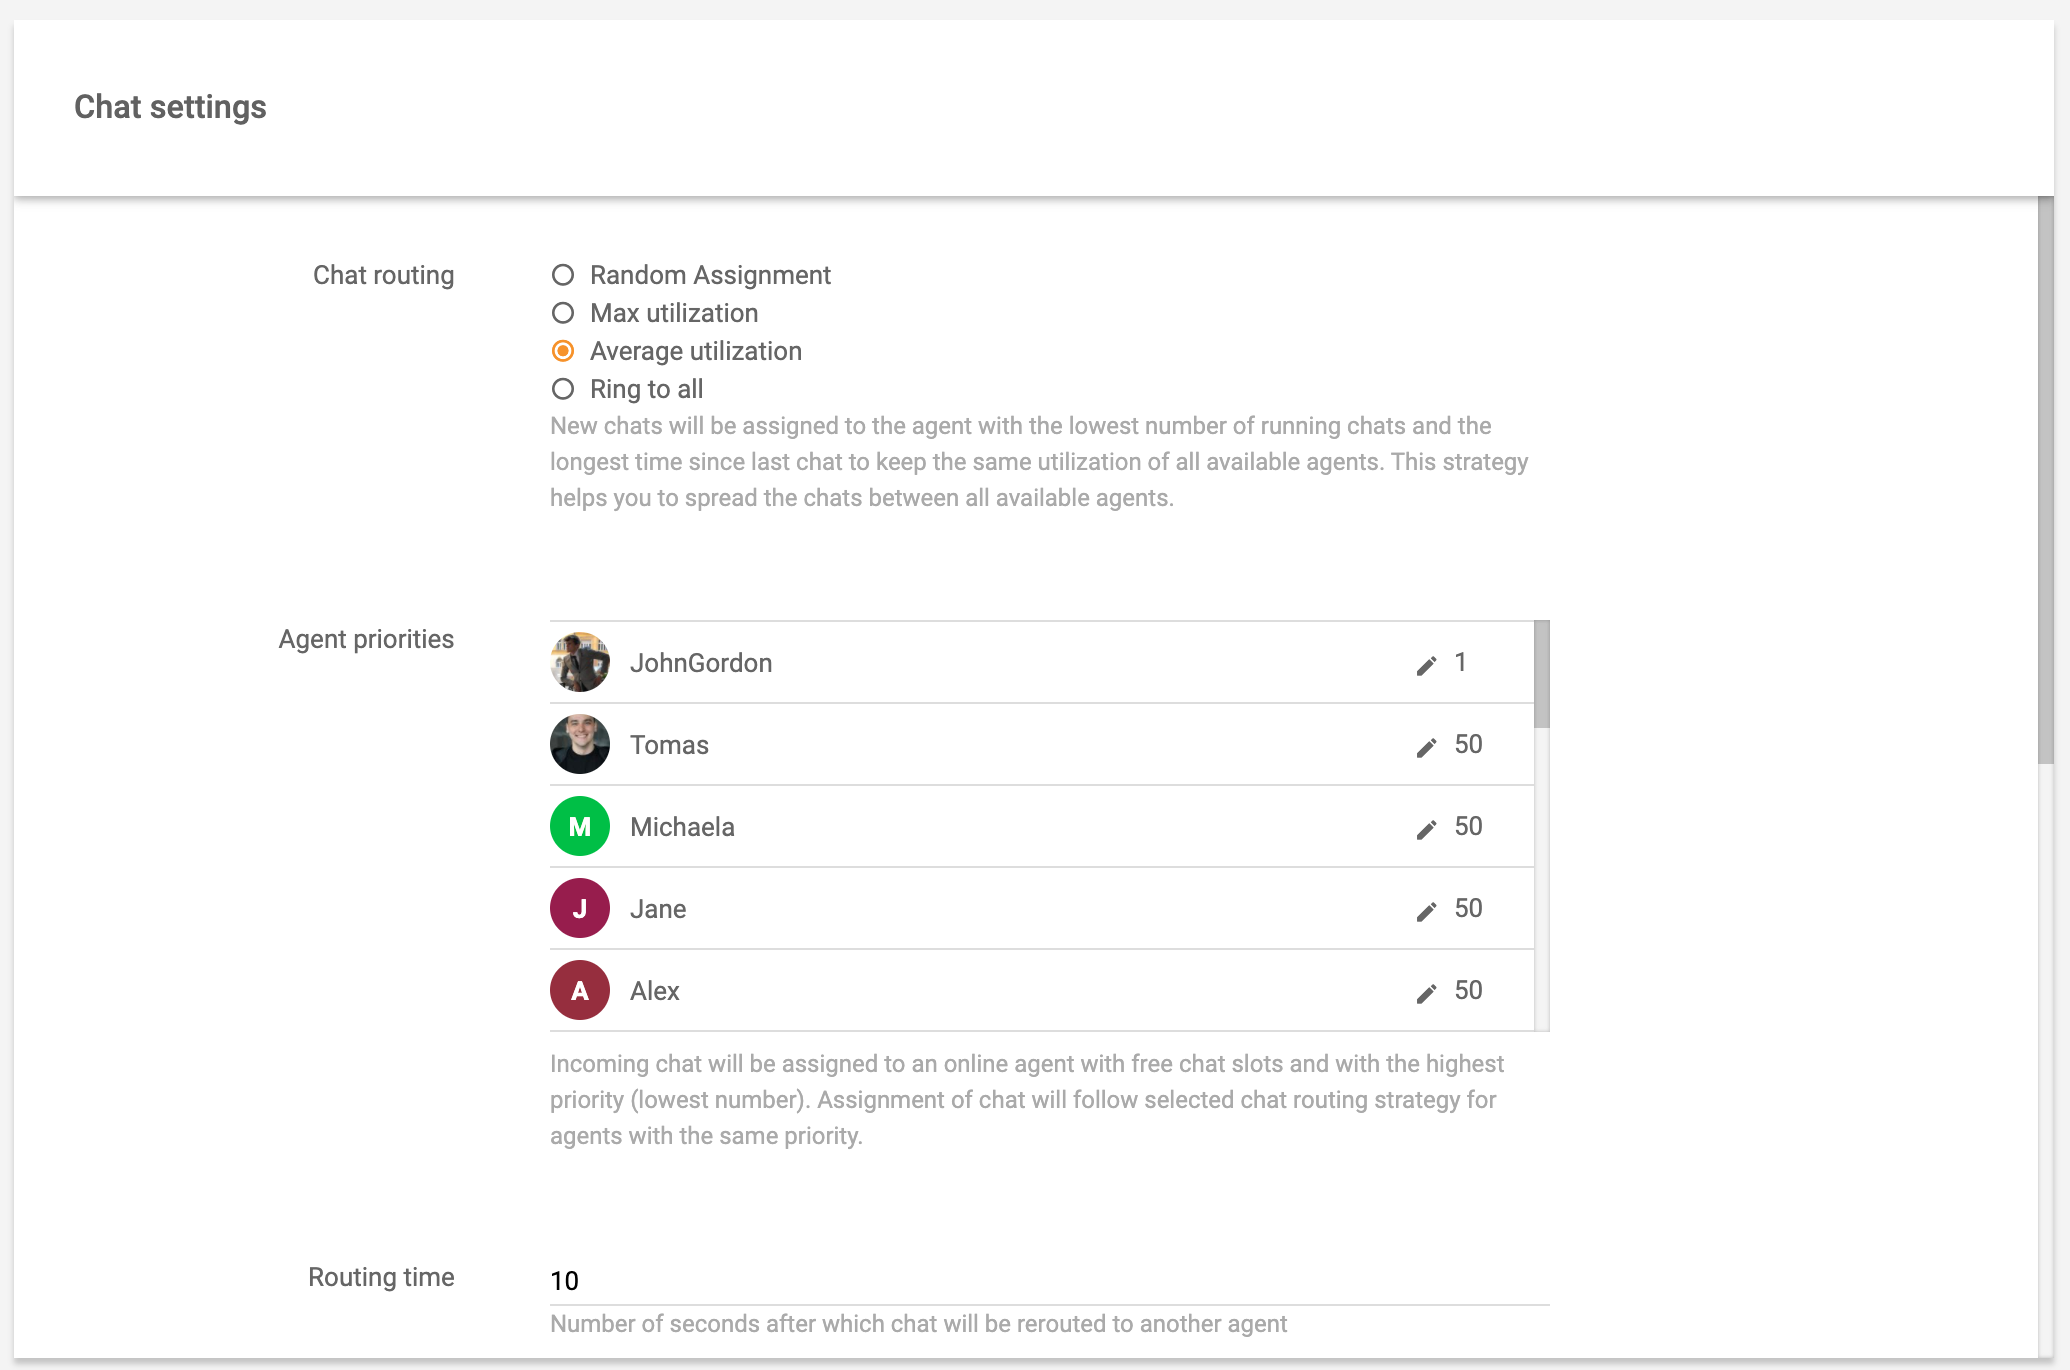This screenshot has width=2070, height=1370.
Task: Enable the Ring to all strategy
Action: click(564, 389)
